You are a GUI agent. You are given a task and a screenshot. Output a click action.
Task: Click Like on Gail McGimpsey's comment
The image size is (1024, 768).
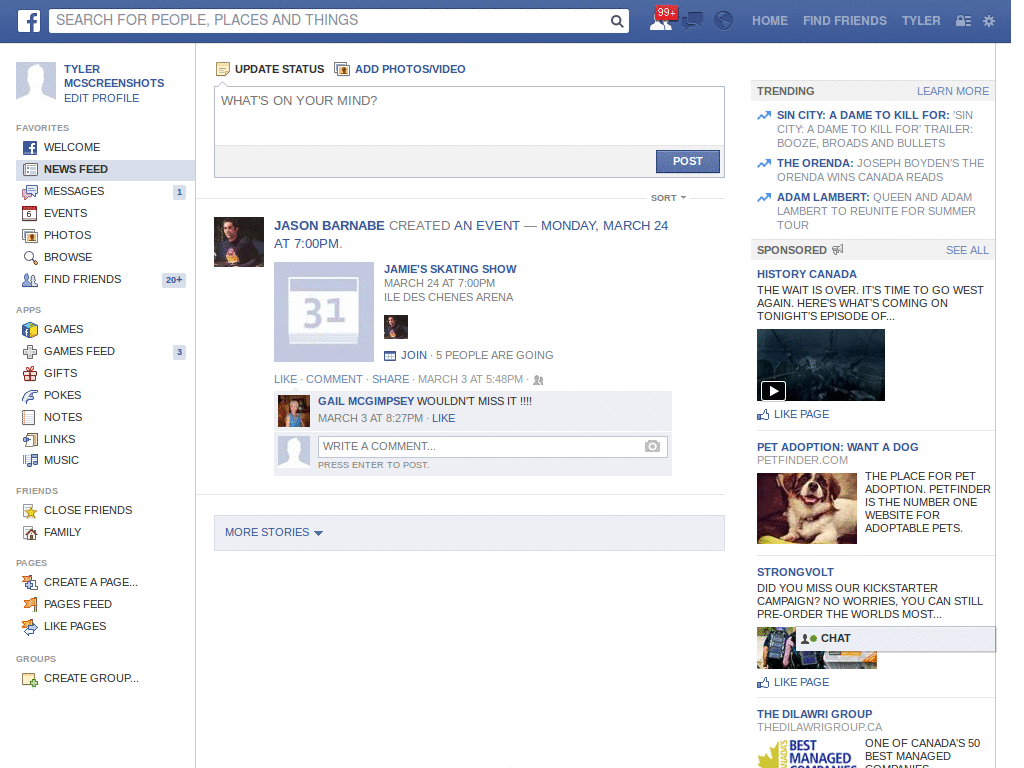[x=443, y=418]
